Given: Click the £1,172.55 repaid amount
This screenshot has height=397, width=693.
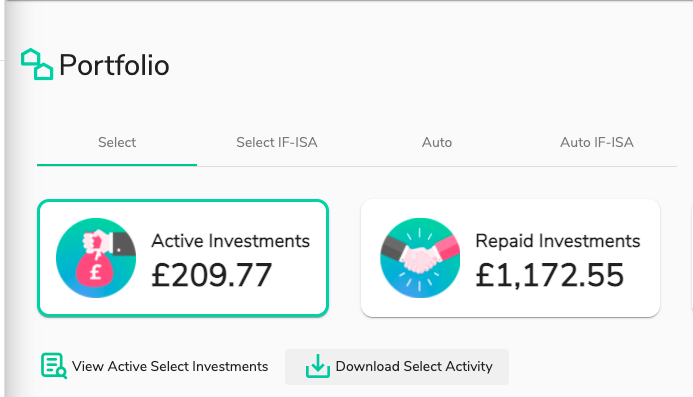Looking at the screenshot, I should 549,275.
